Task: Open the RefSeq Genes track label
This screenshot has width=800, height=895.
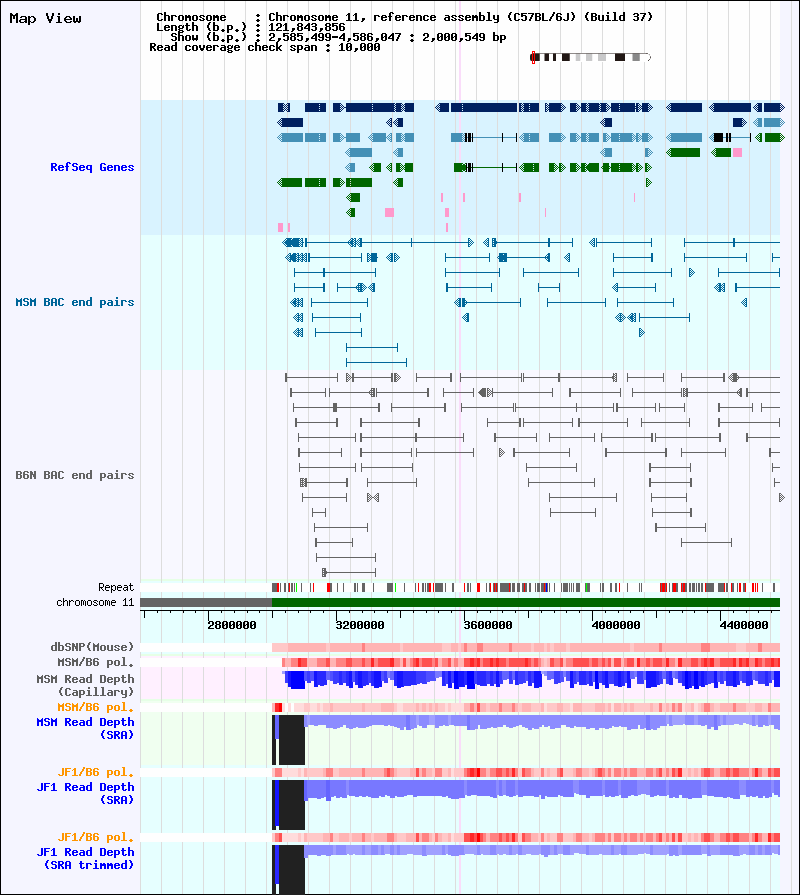Action: tap(92, 167)
